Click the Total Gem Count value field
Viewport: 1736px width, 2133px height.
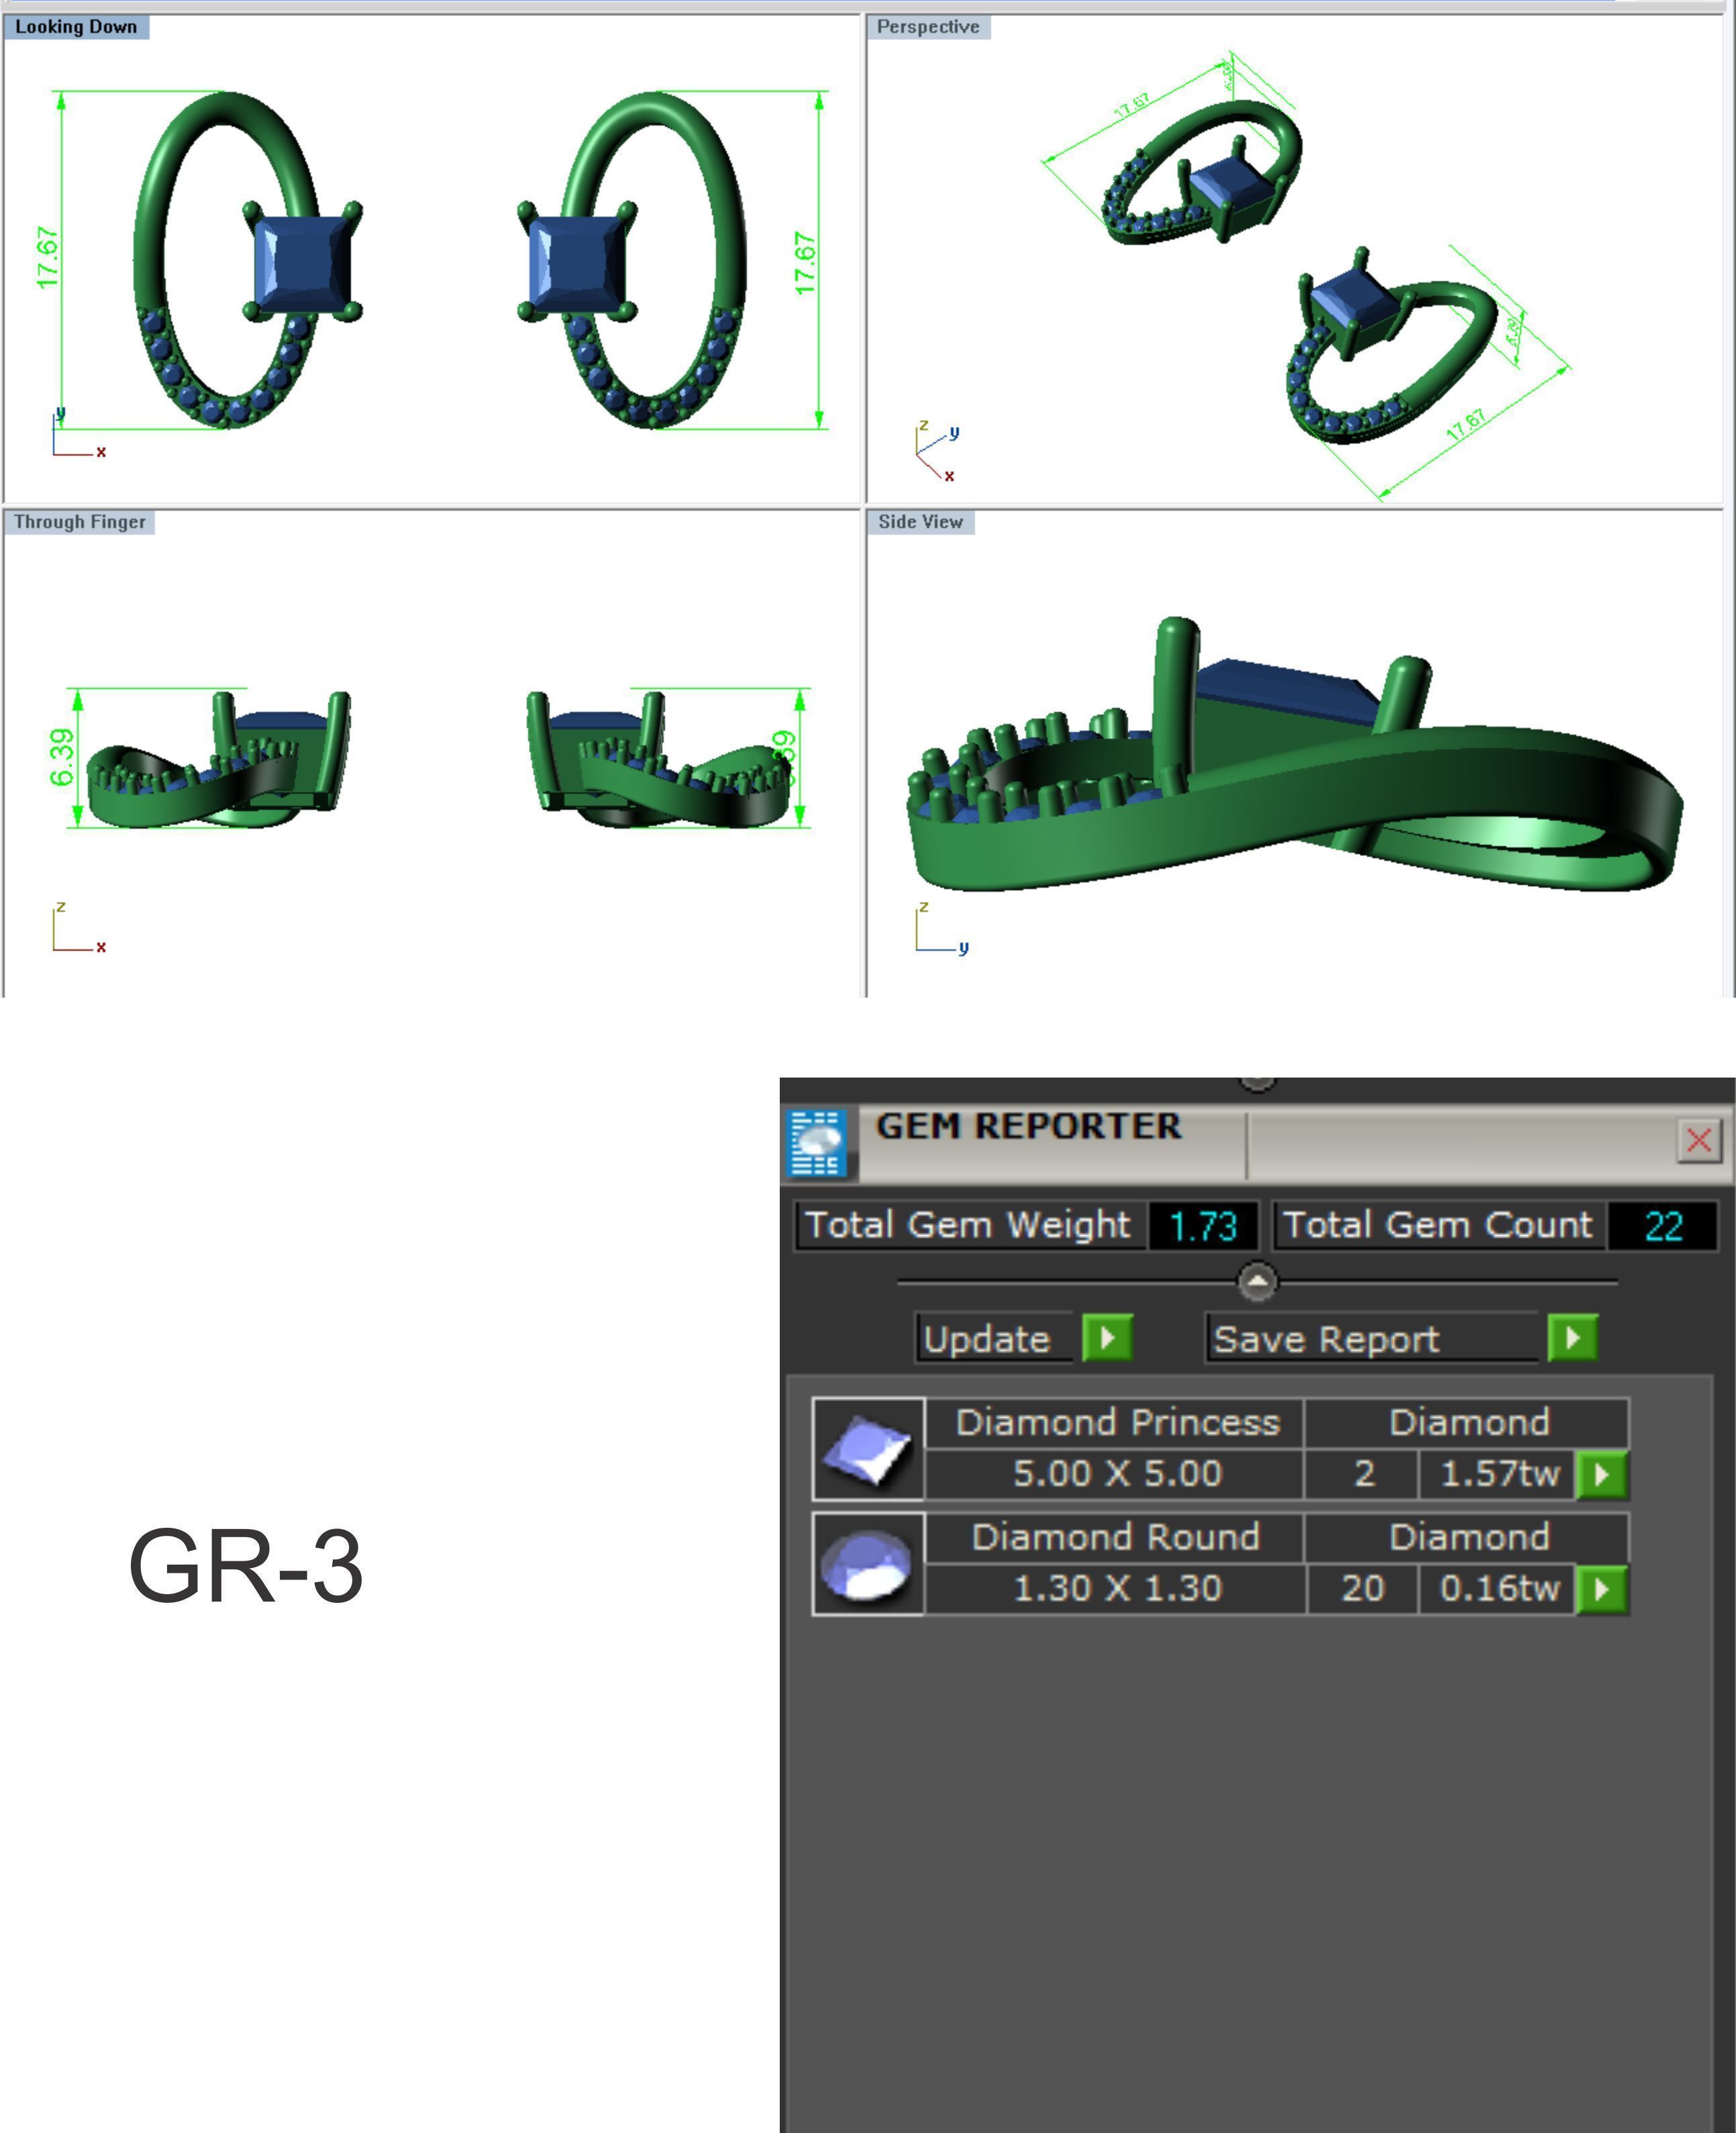(1662, 1226)
